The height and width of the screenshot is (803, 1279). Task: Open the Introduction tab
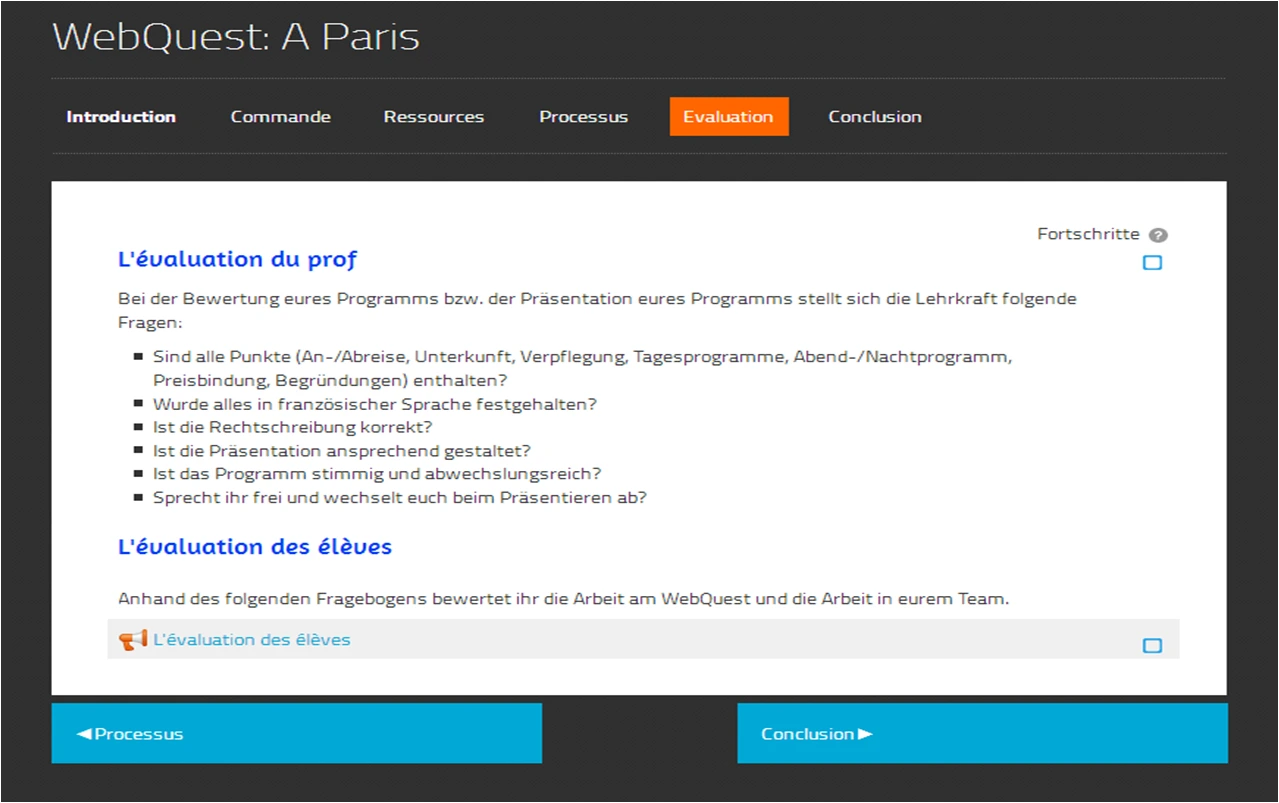click(x=121, y=117)
